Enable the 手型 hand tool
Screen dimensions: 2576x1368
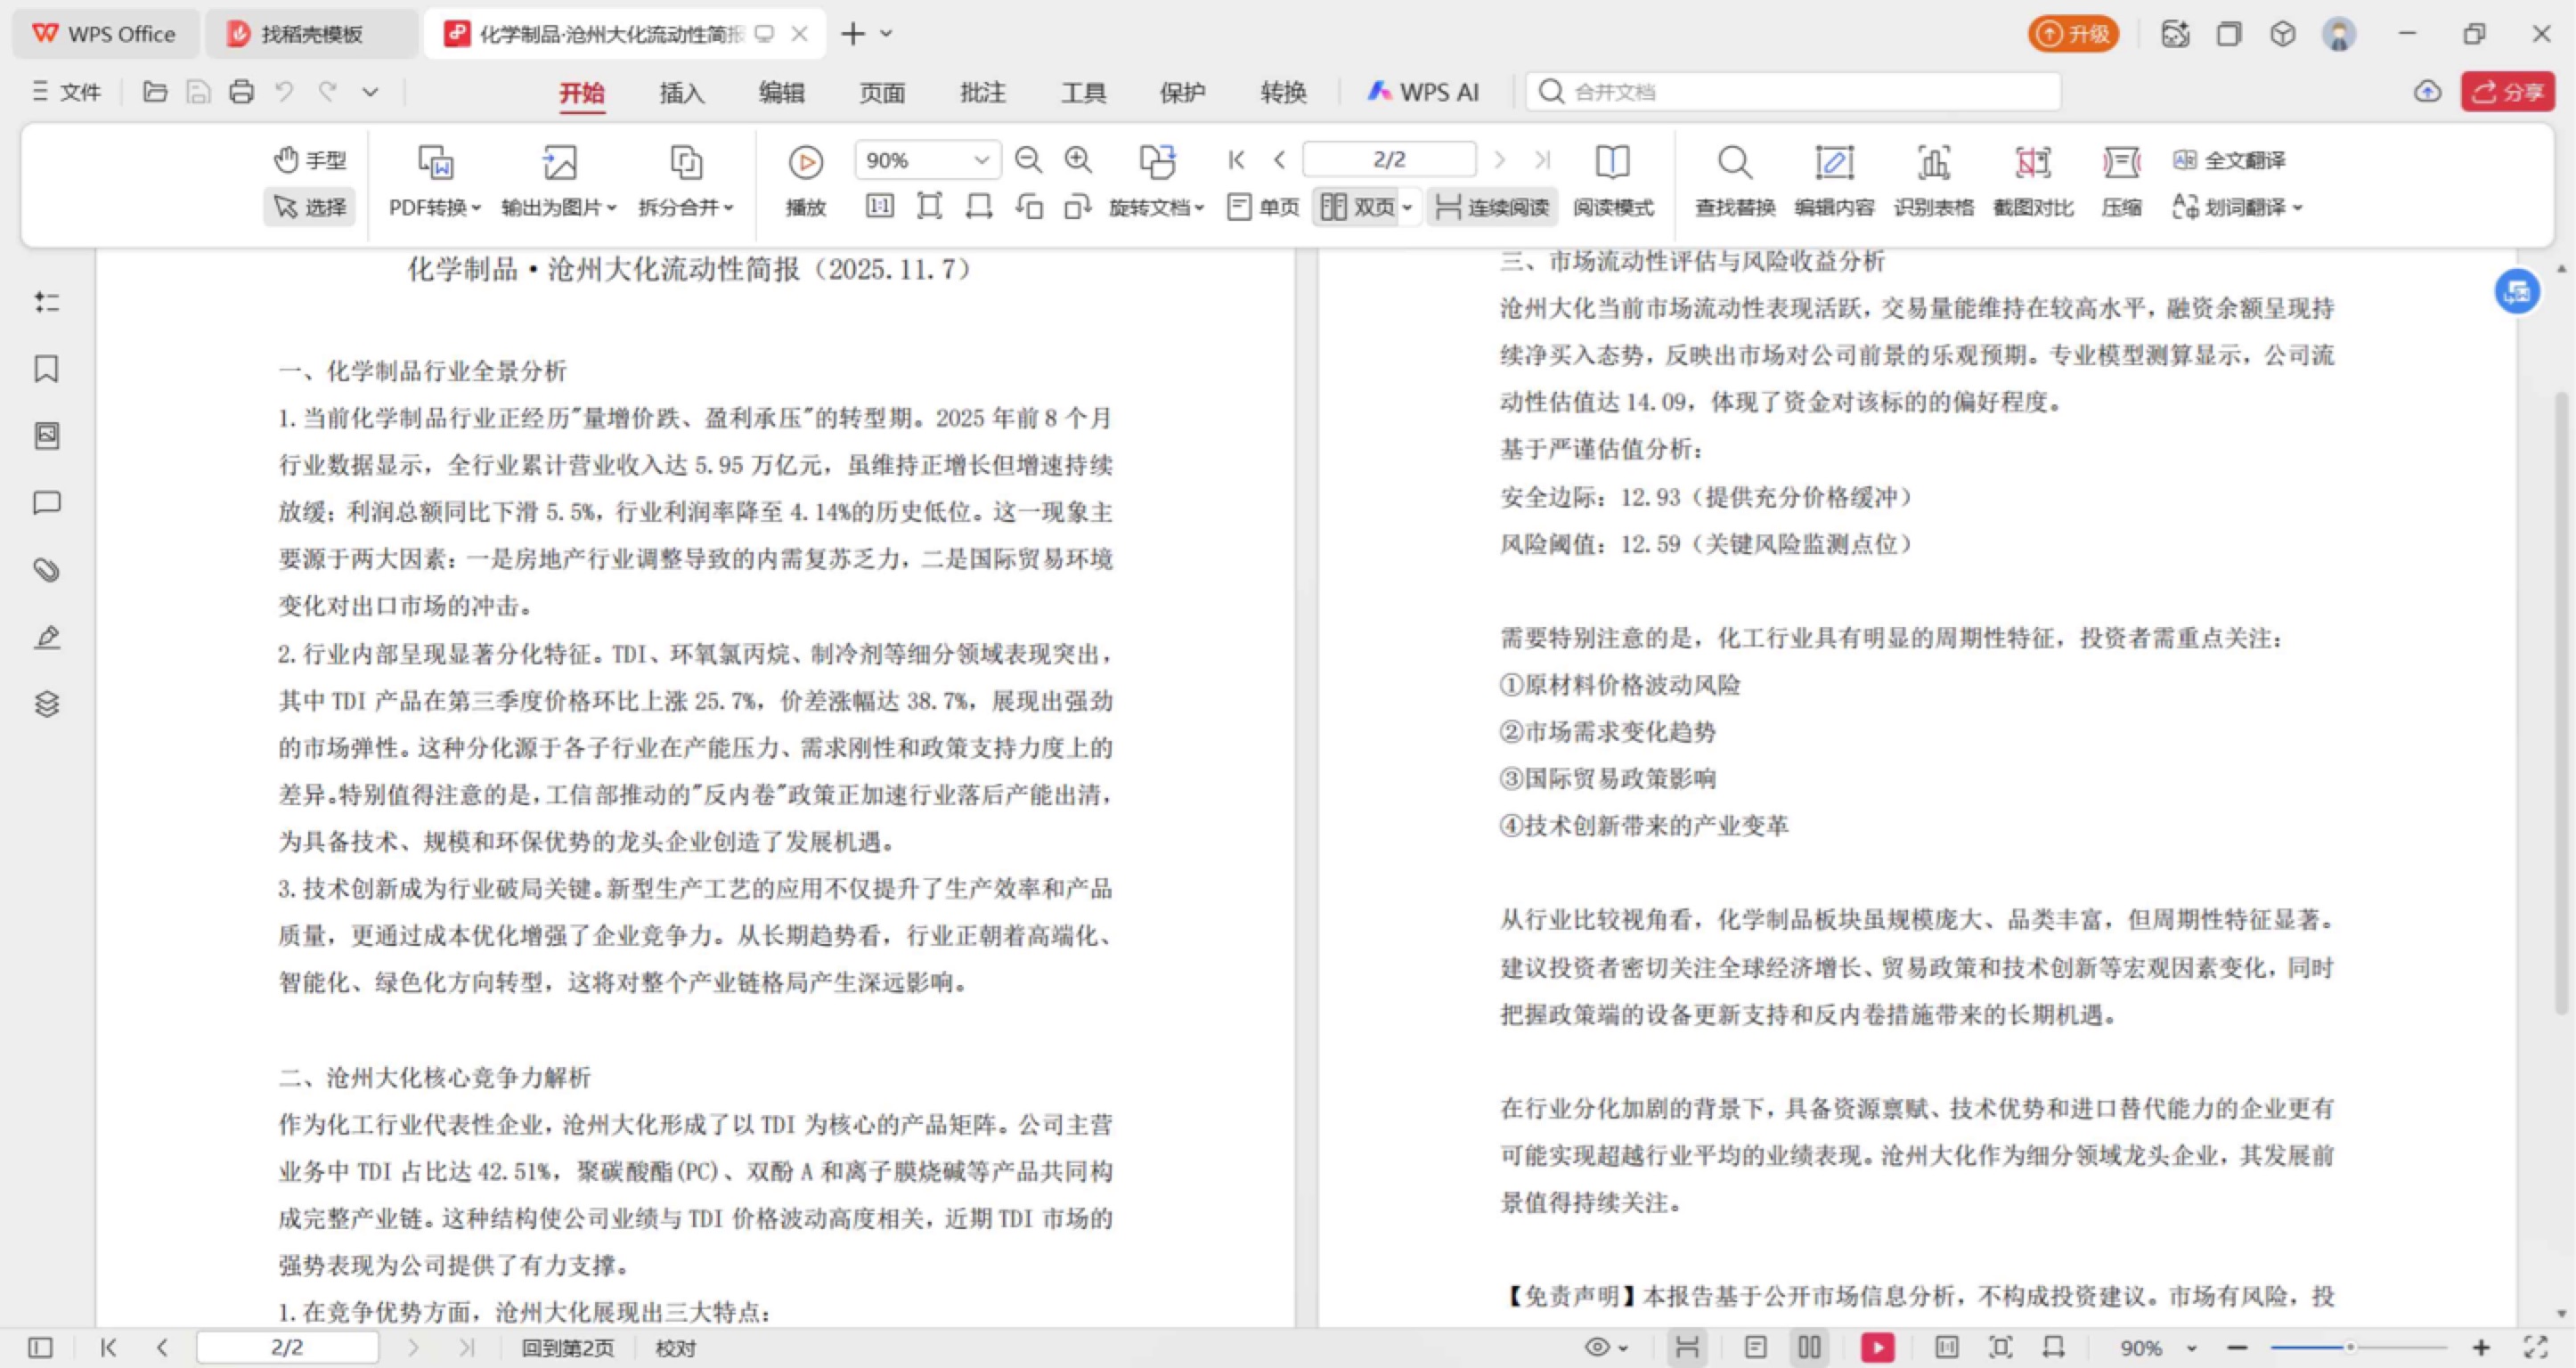310,160
